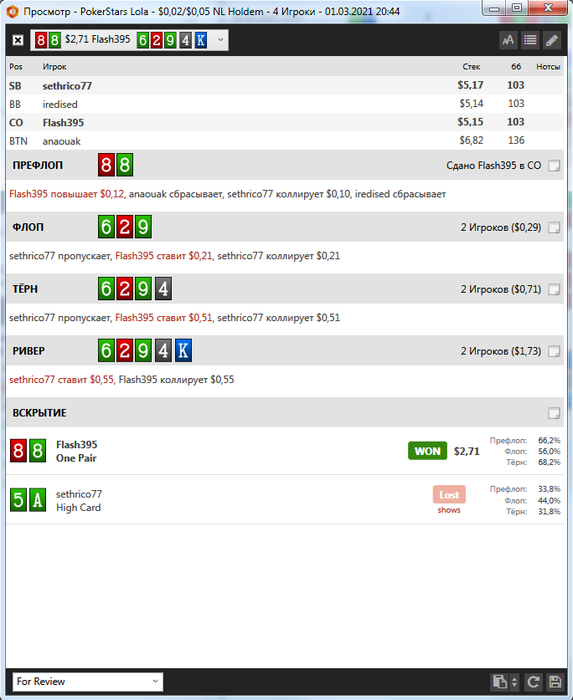The width and height of the screenshot is (573, 700).
Task: Select player row Flash395 in CO
Action: (x=285, y=122)
